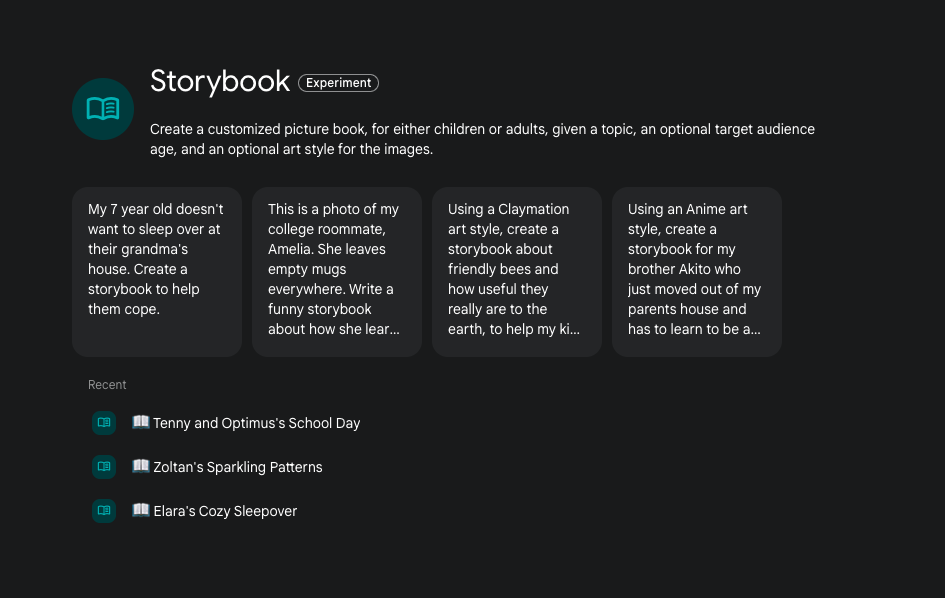
Task: Click the open-book emoji before Elara's title
Action: point(141,510)
